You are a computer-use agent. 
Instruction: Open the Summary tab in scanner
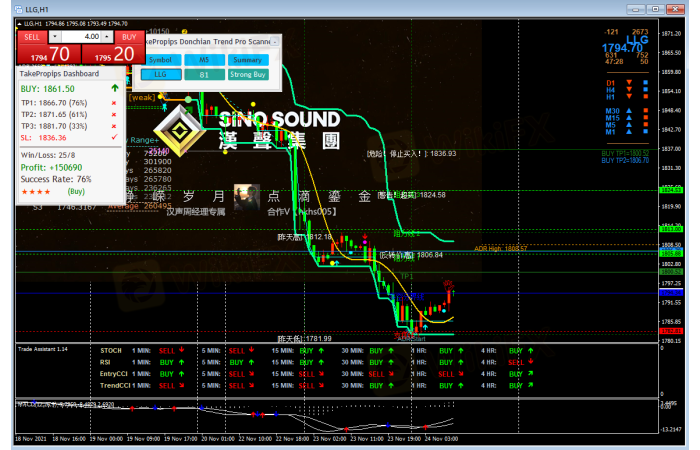click(247, 60)
